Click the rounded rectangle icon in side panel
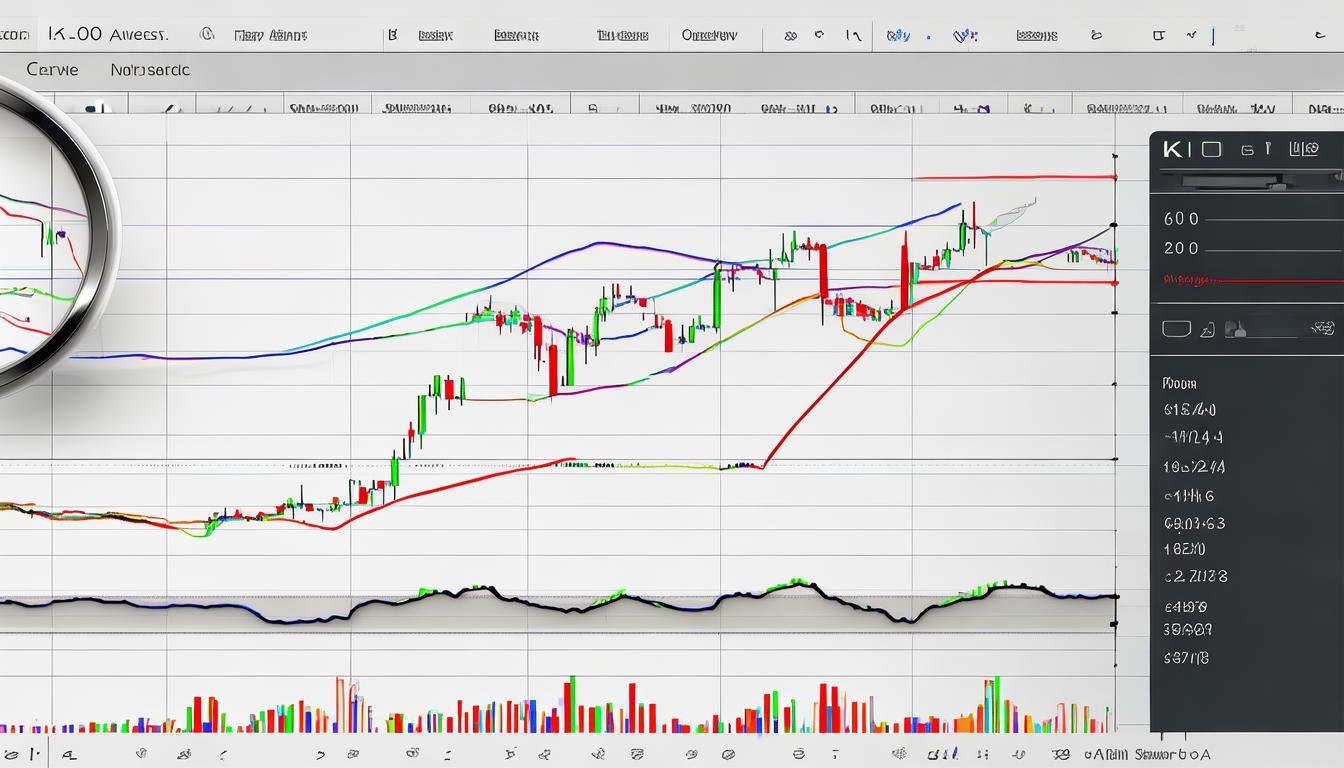The image size is (1344, 768). [1176, 328]
